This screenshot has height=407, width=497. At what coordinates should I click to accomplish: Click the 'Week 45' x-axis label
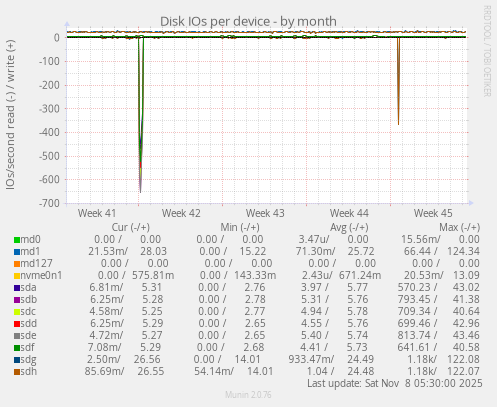pyautogui.click(x=433, y=213)
